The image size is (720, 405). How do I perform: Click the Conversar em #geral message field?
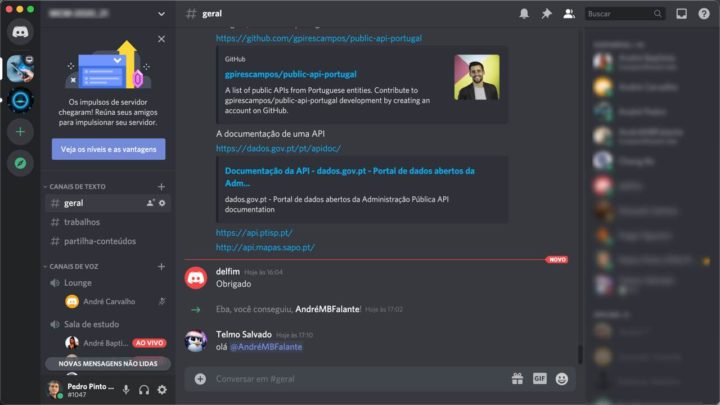click(350, 379)
